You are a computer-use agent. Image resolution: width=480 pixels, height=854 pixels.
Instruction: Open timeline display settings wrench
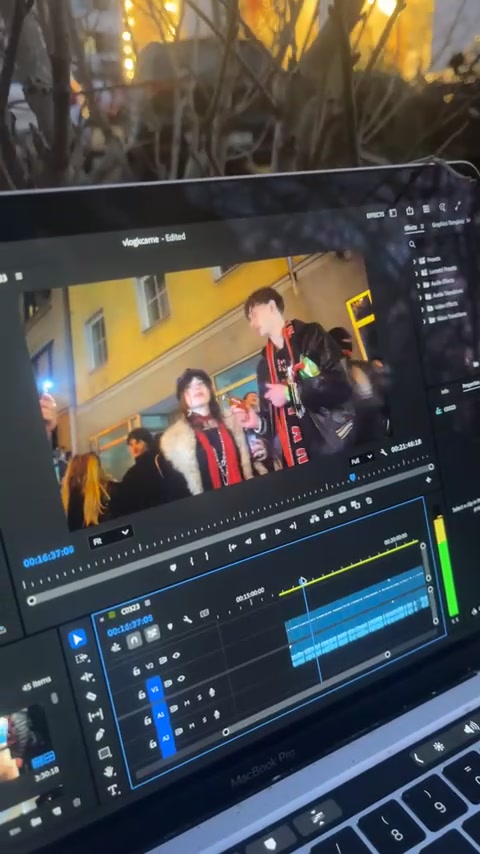(x=187, y=619)
